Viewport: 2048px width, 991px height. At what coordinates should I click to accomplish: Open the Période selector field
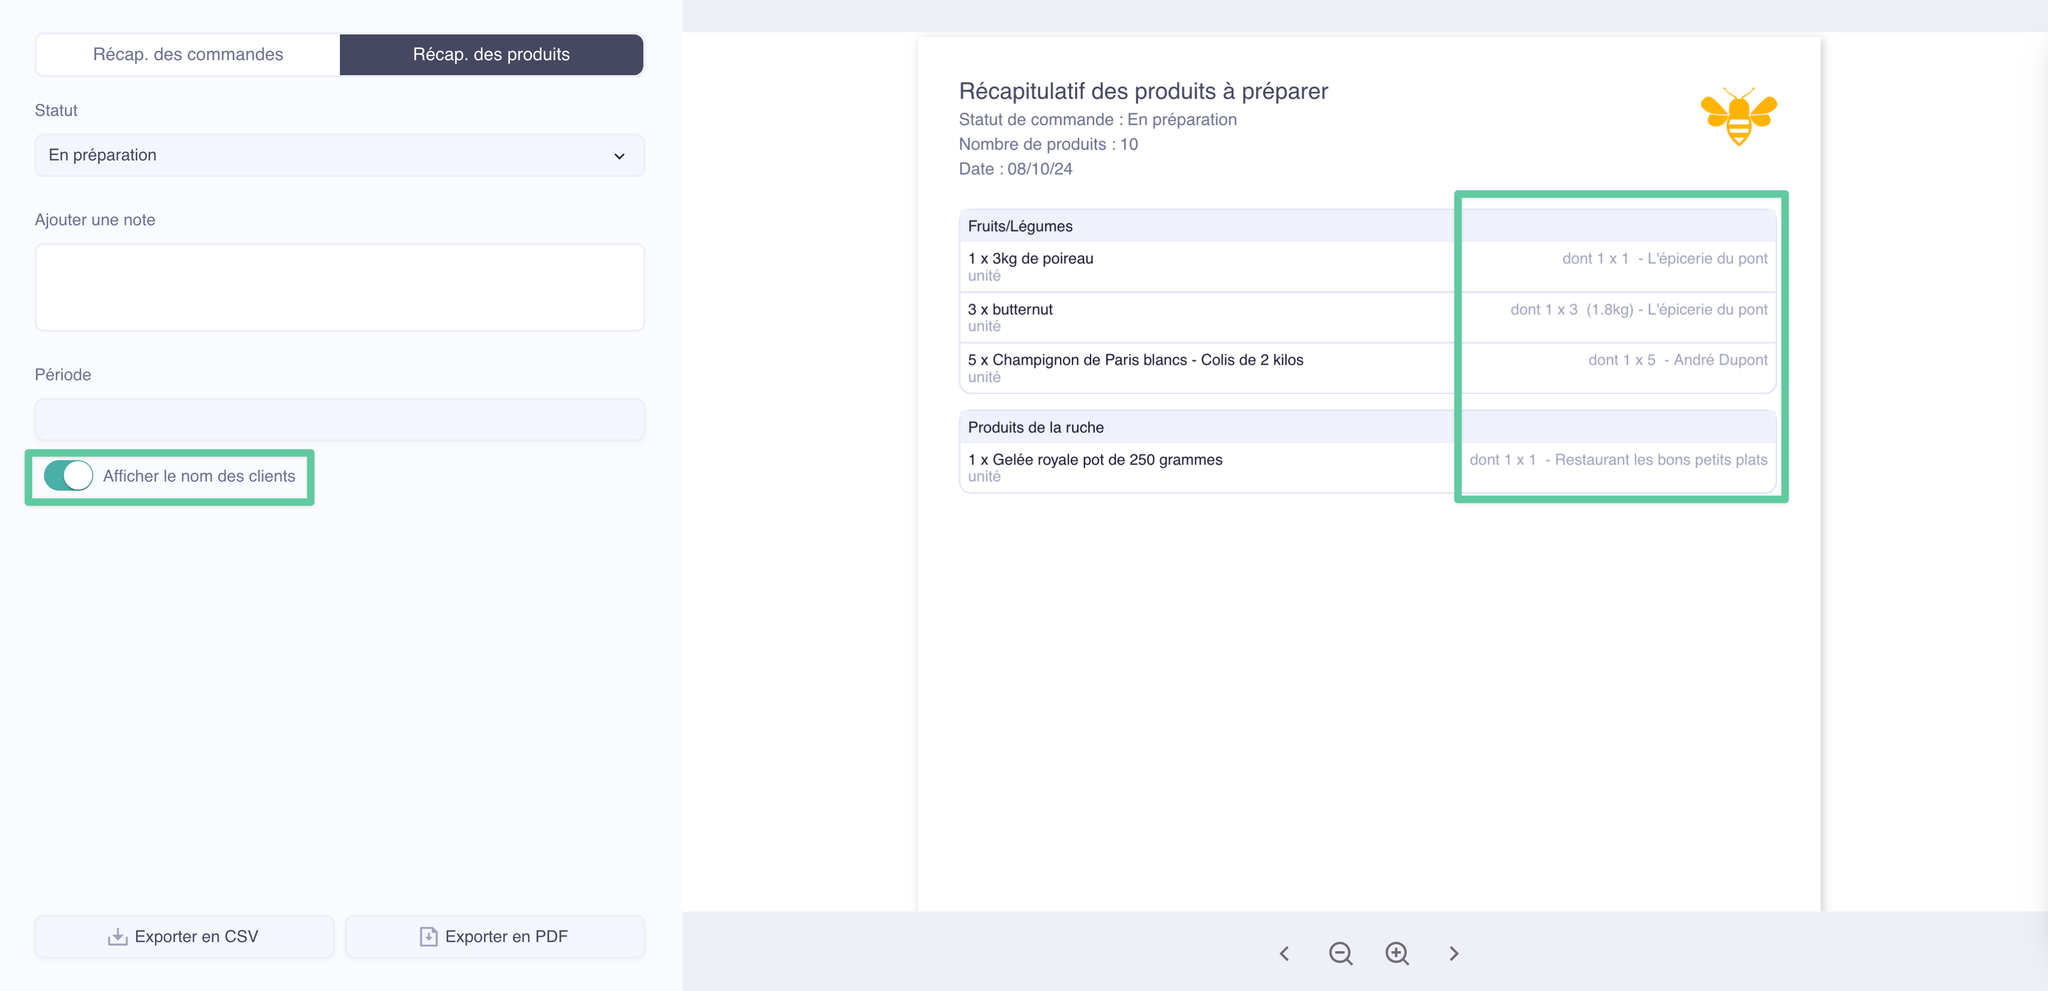[x=339, y=420]
